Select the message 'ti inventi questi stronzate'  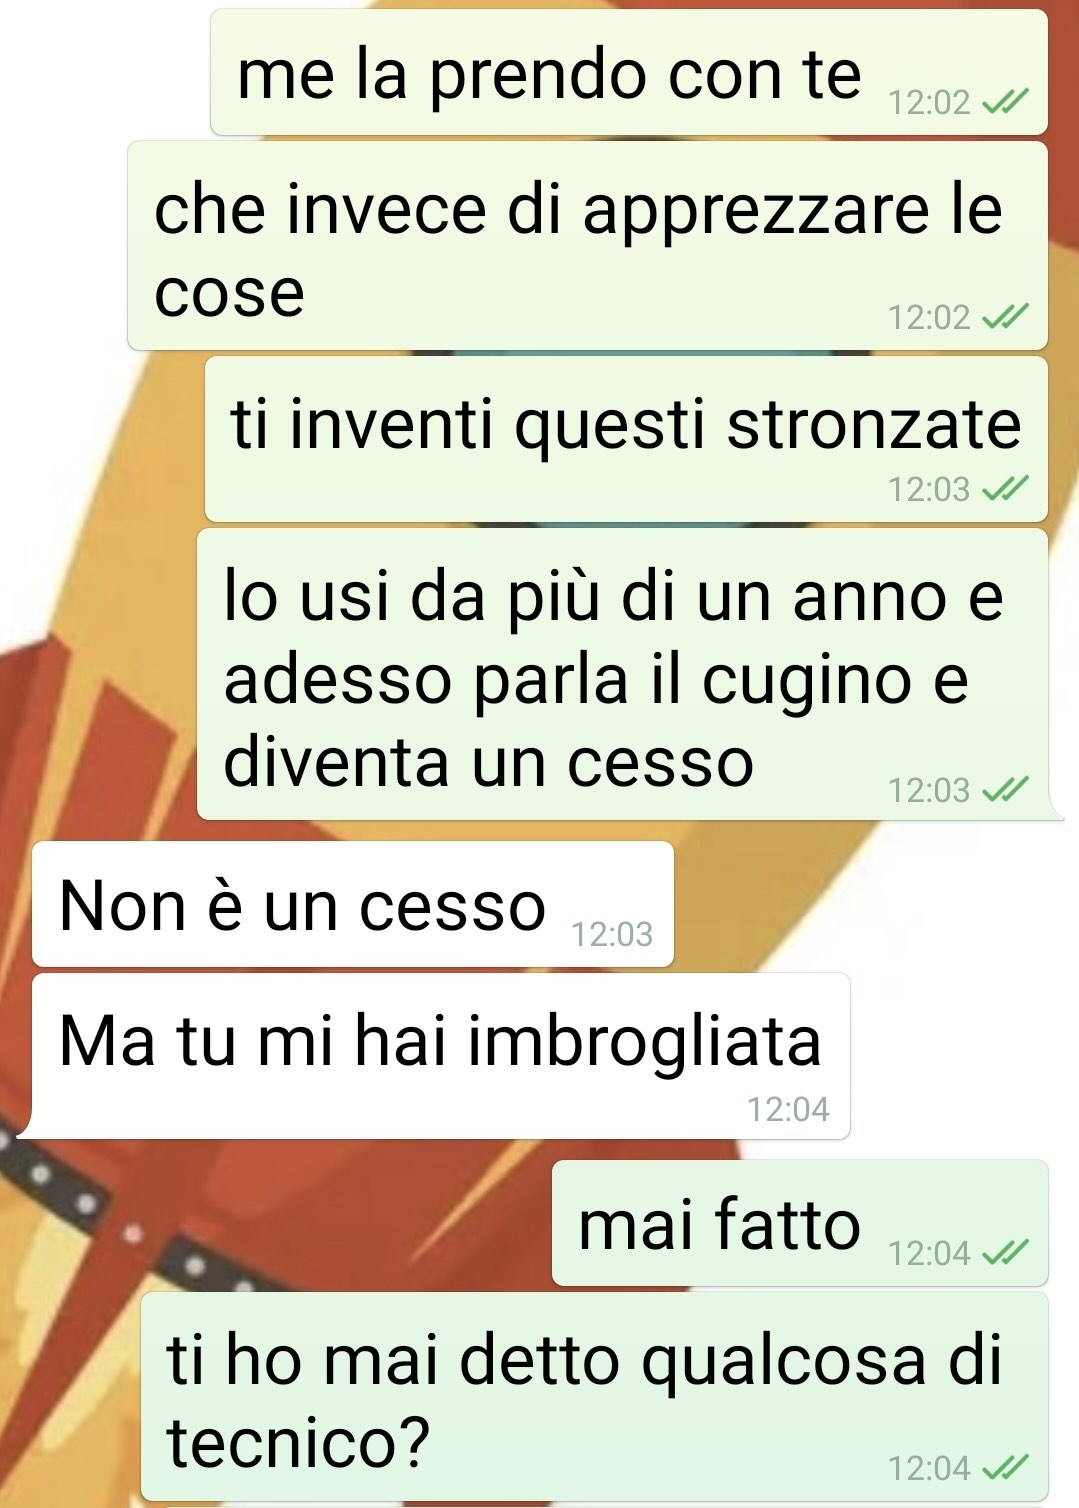pos(626,439)
